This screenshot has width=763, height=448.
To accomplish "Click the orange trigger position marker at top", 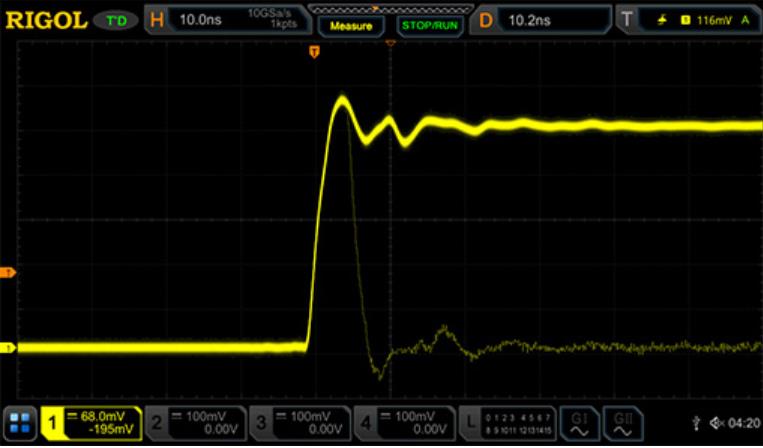I will click(314, 51).
